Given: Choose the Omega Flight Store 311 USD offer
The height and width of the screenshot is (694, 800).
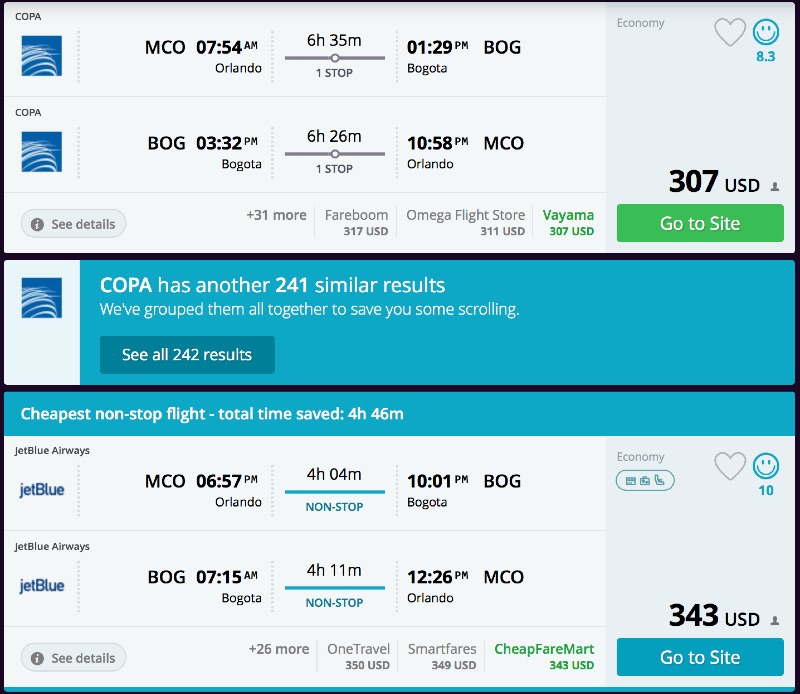Looking at the screenshot, I should (x=465, y=222).
